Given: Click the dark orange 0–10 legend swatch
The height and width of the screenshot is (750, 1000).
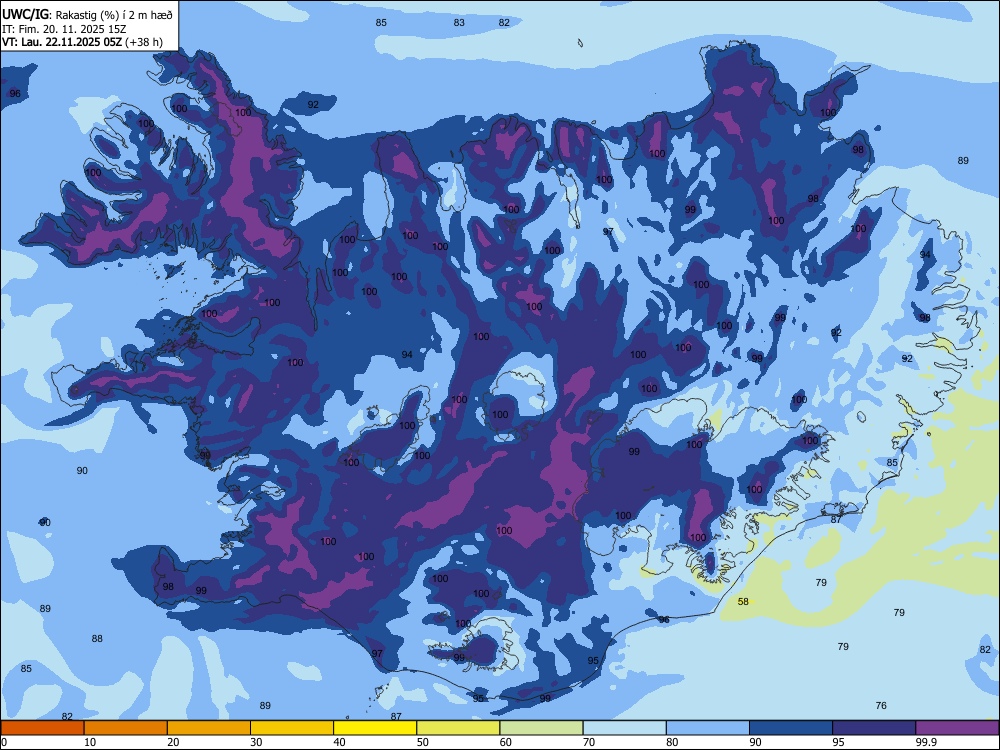Looking at the screenshot, I should coord(42,728).
